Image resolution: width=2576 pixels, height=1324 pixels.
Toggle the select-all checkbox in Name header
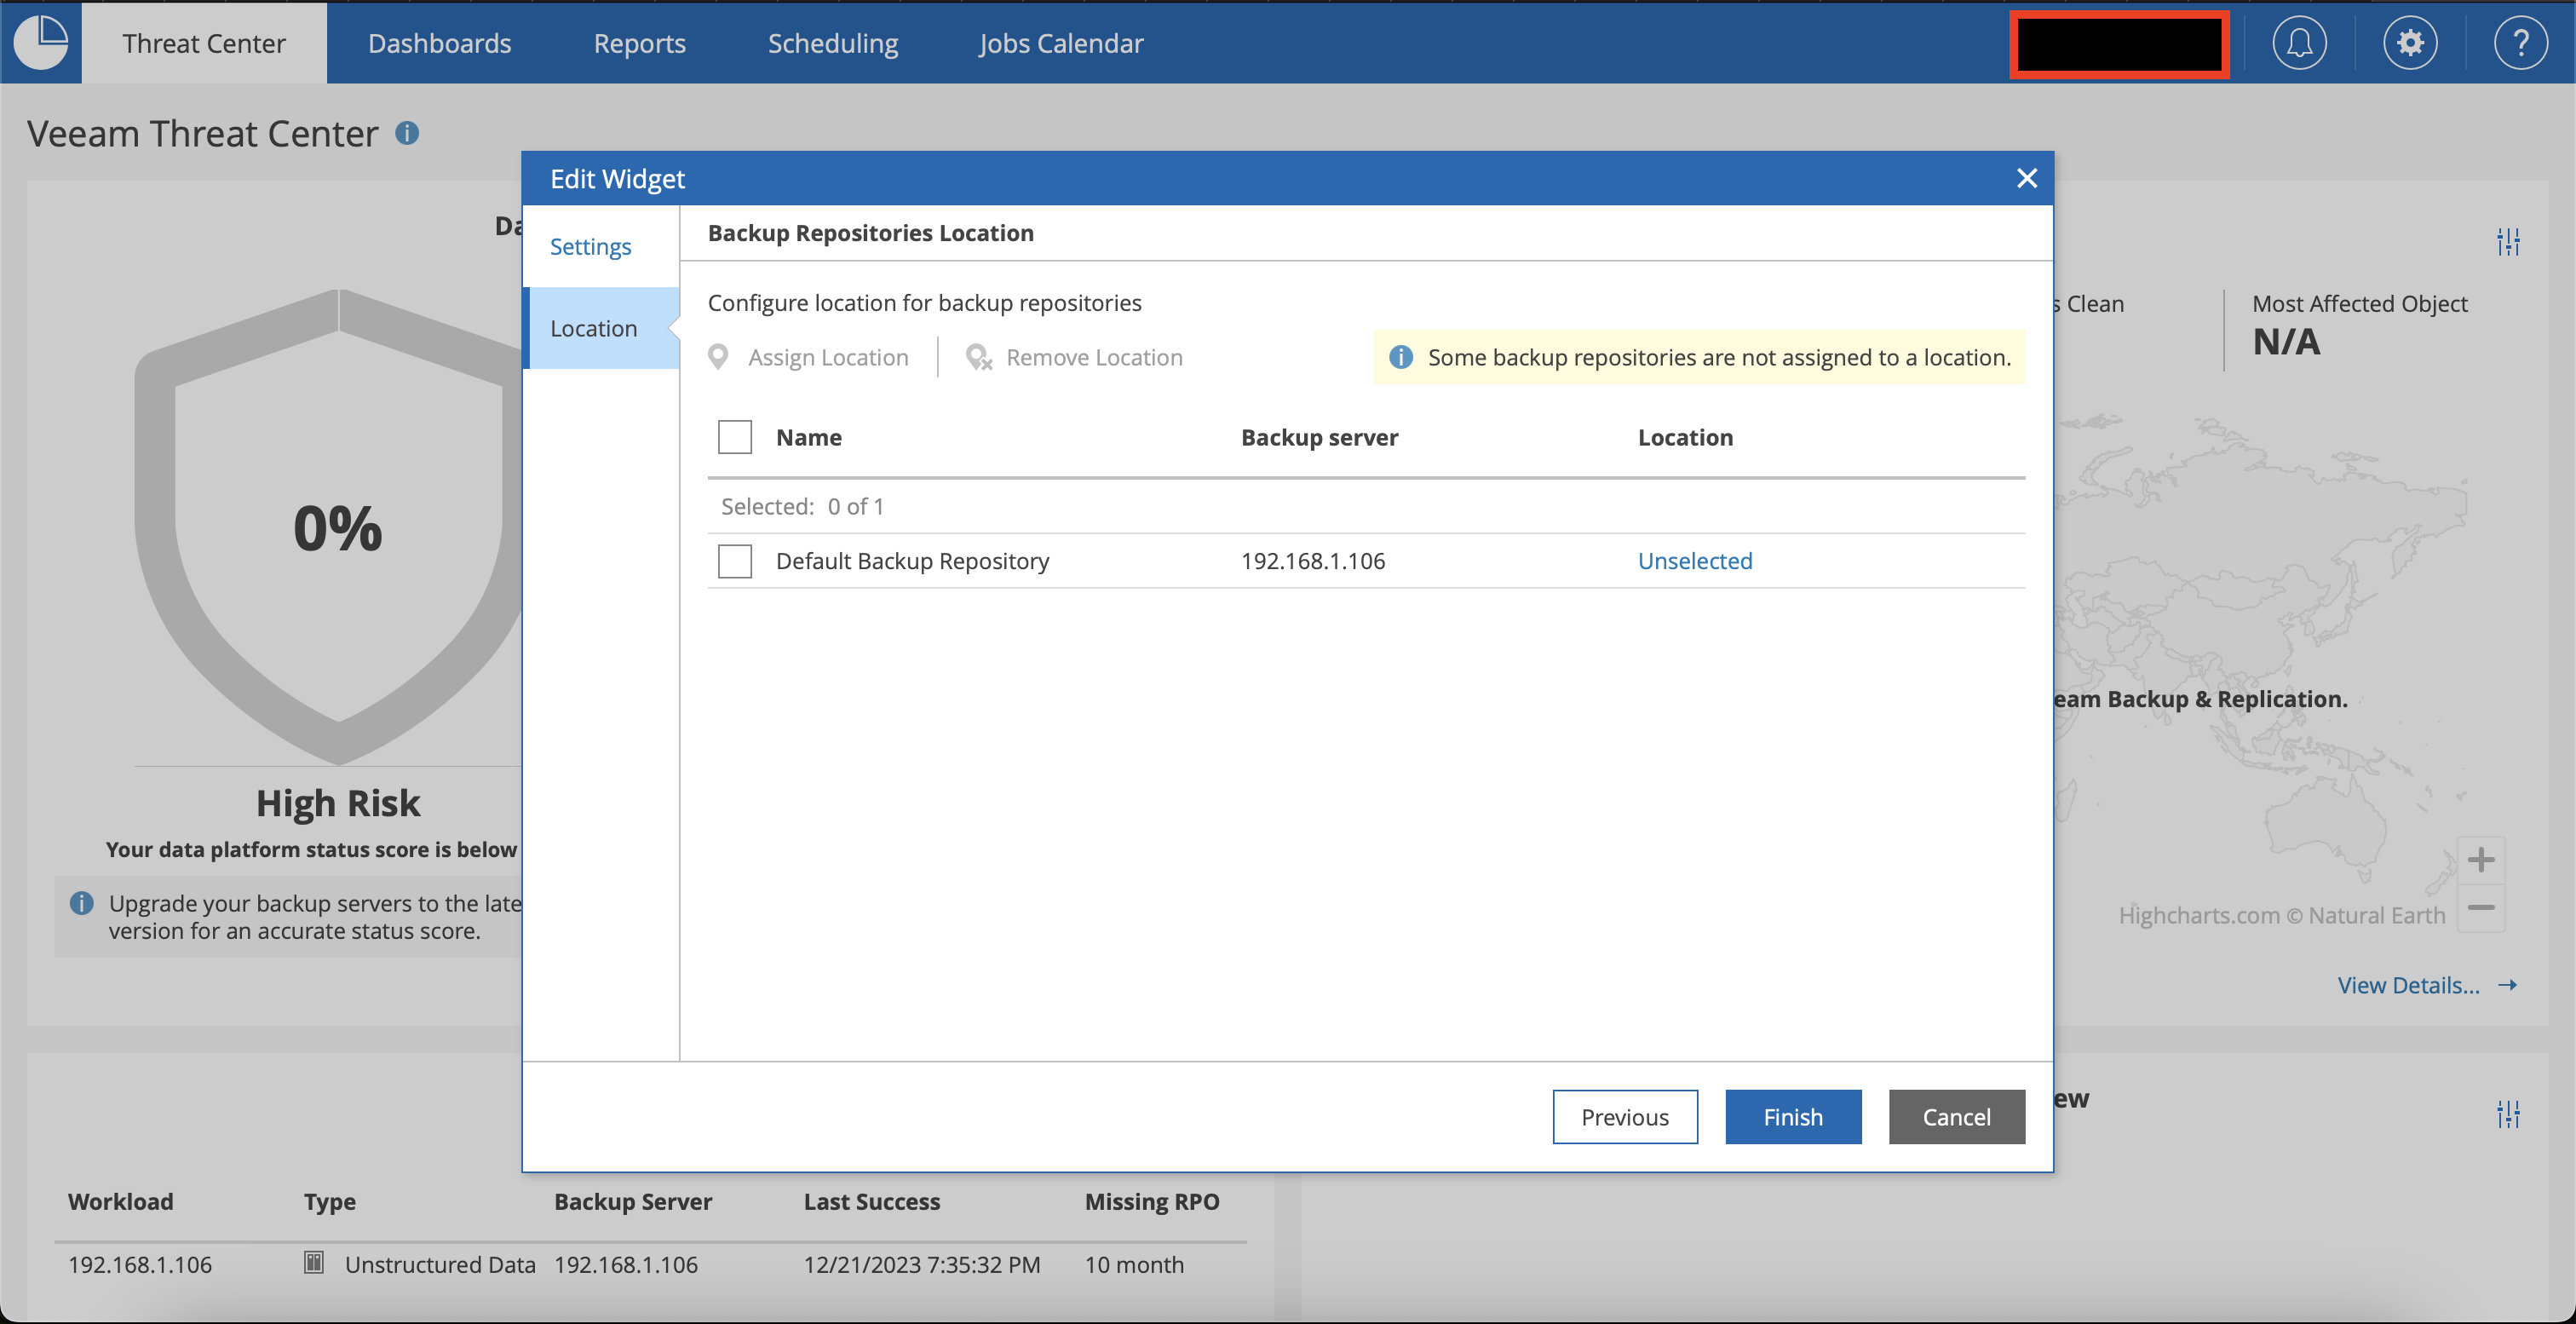[x=735, y=437]
